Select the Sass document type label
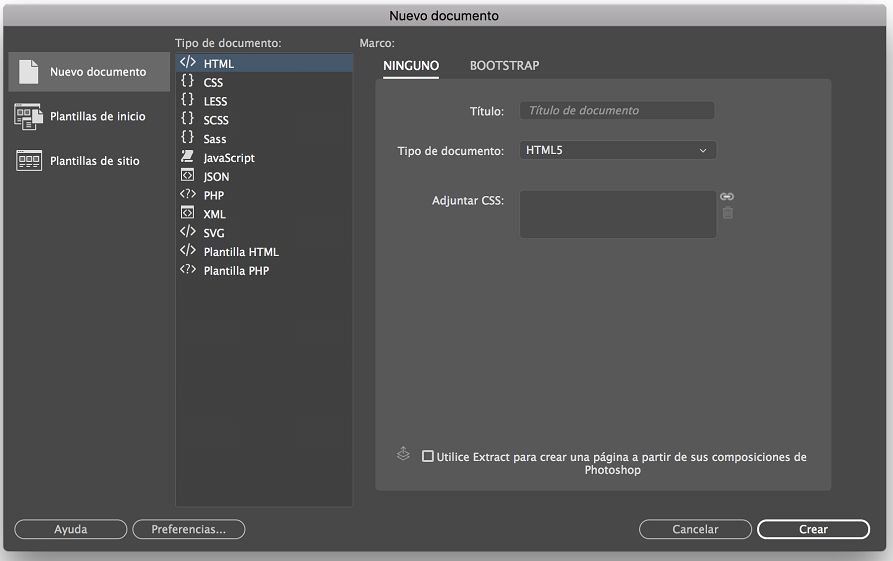Image resolution: width=893 pixels, height=561 pixels. point(215,139)
